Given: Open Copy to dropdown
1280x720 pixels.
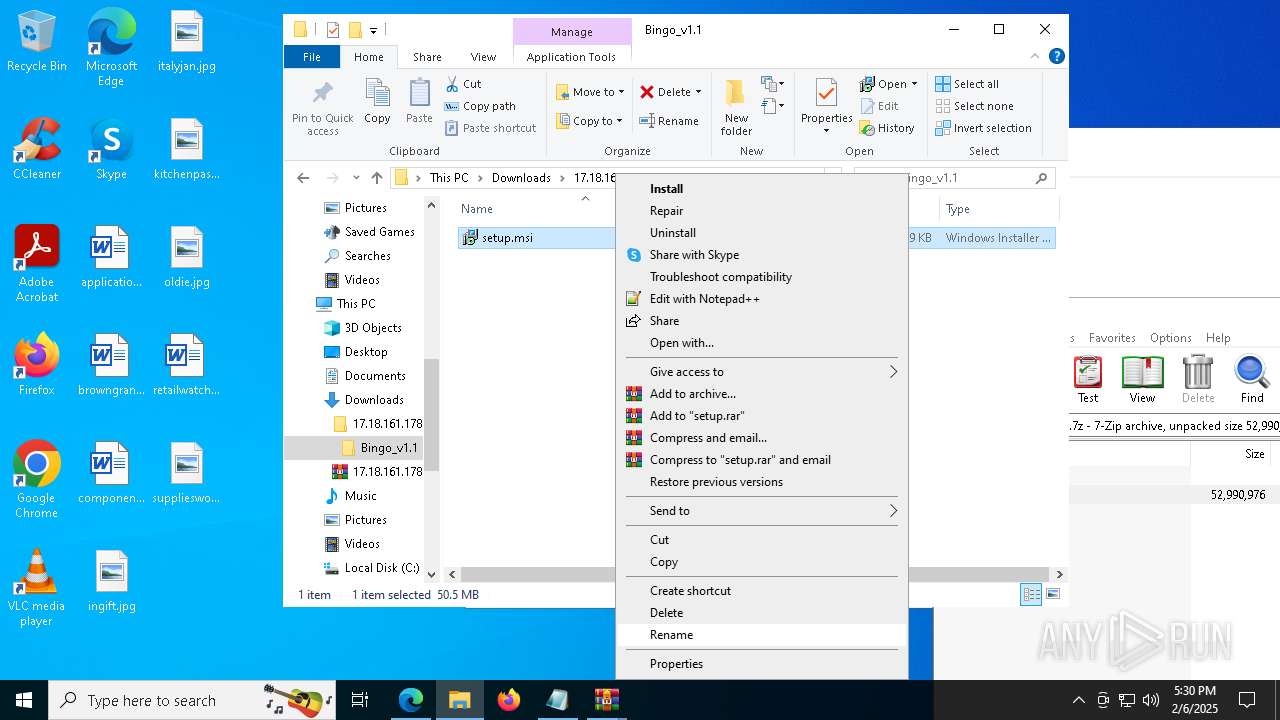Looking at the screenshot, I should 590,121.
